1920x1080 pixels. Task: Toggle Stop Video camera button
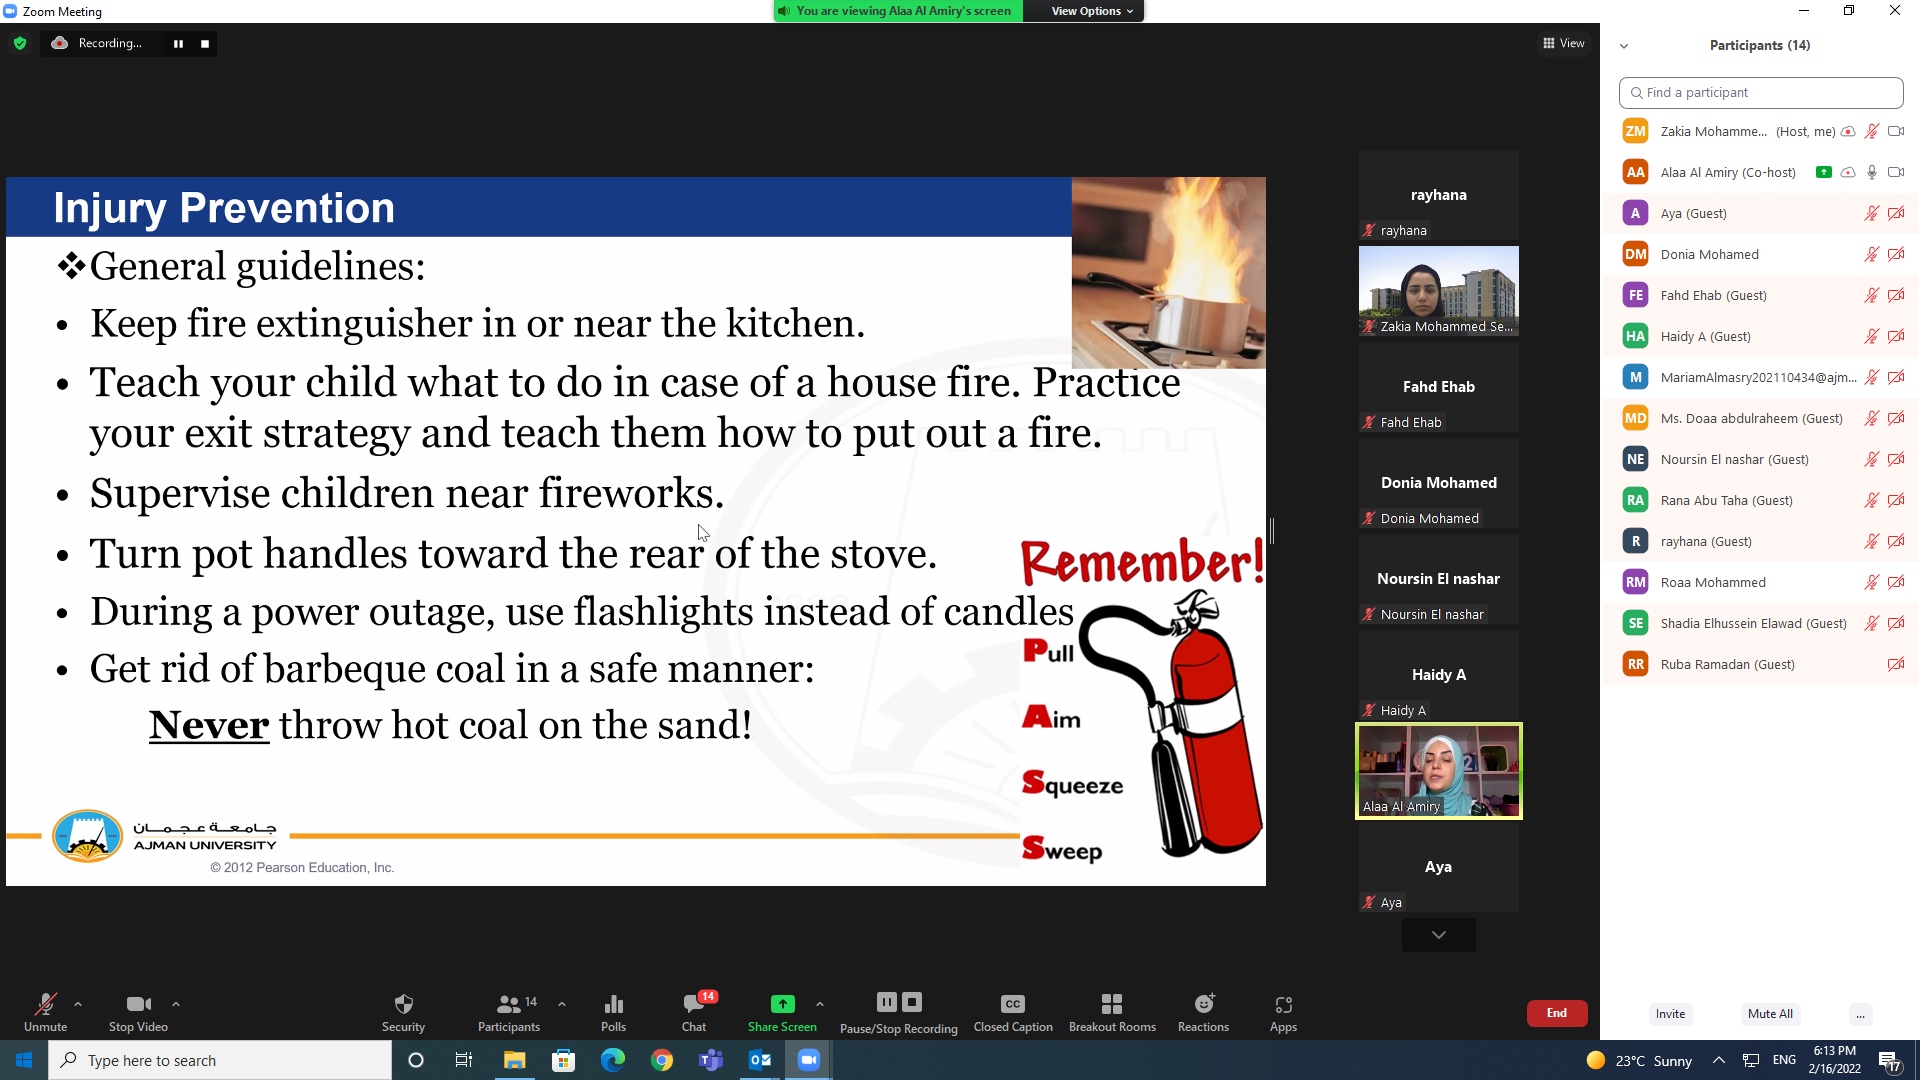pos(138,1011)
